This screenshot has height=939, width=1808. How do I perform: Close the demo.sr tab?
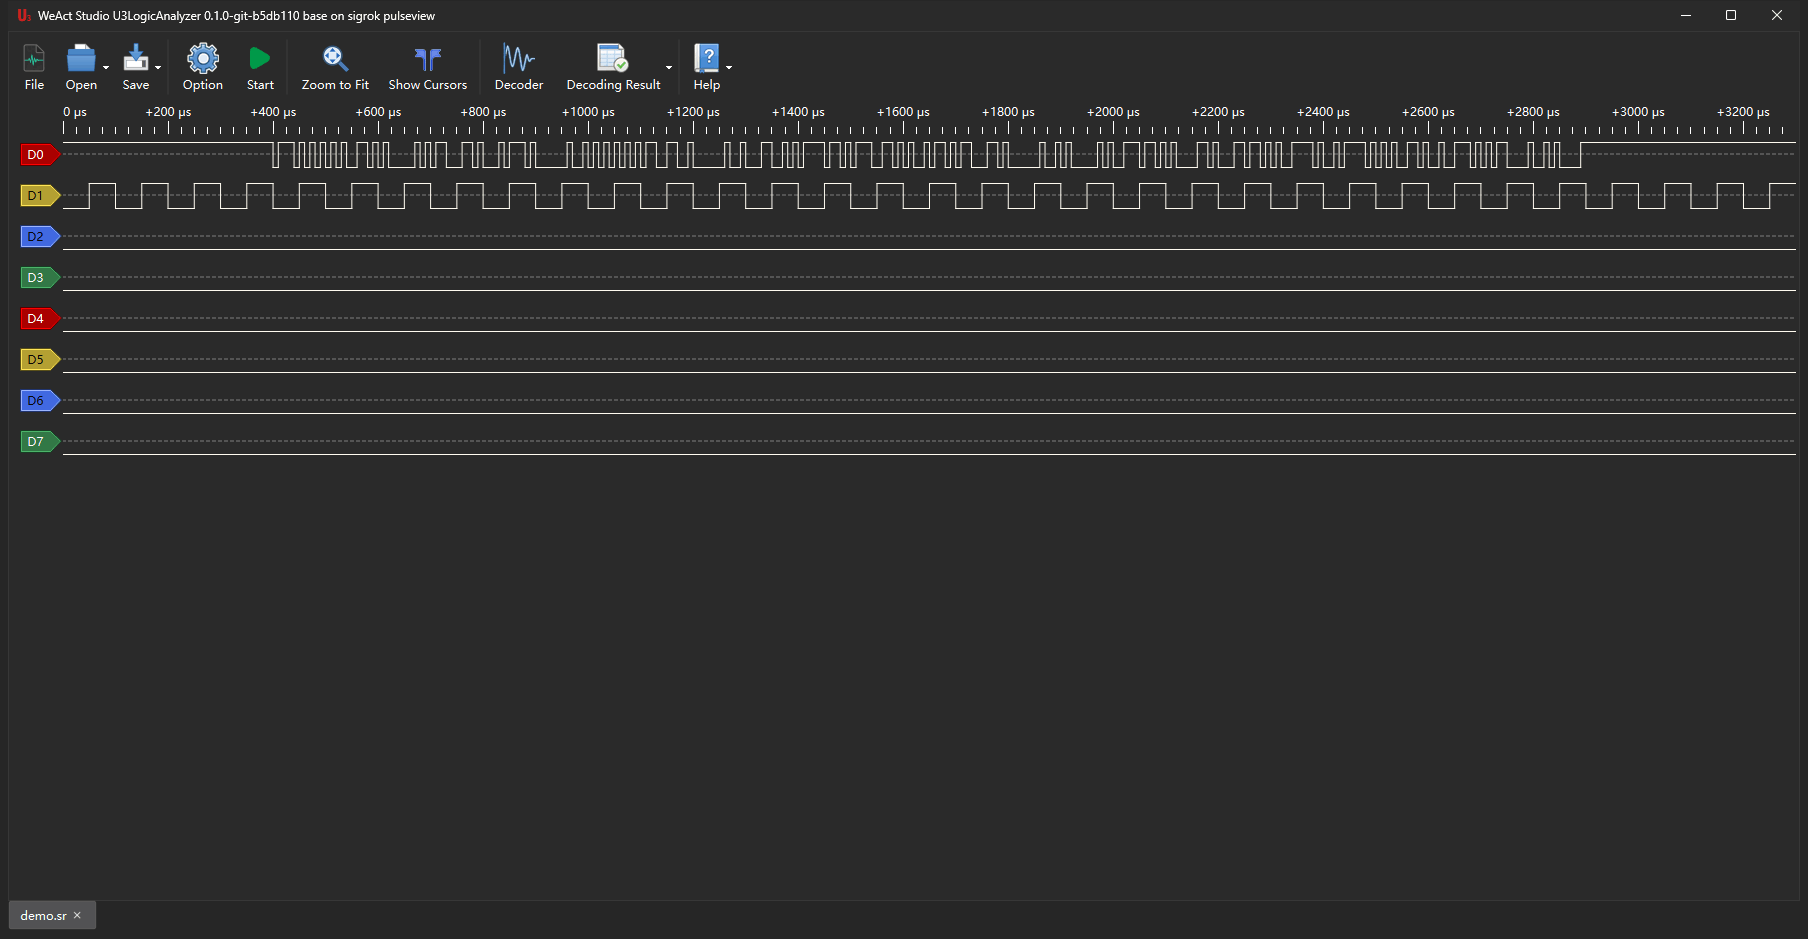77,915
